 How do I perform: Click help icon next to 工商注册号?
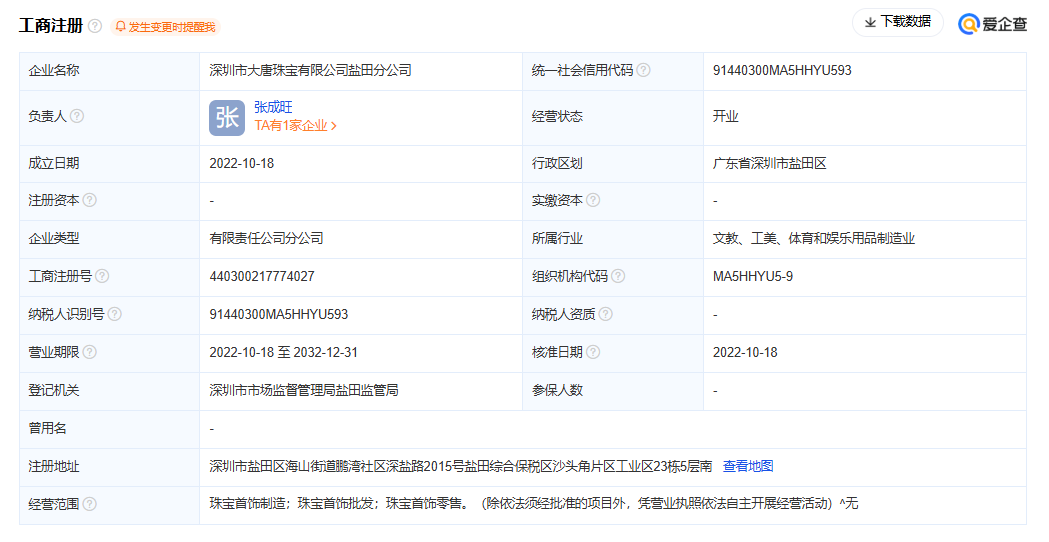(102, 276)
